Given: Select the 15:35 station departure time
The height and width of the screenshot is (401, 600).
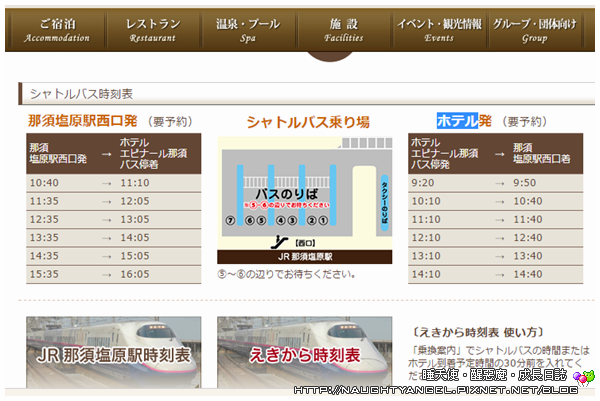Looking at the screenshot, I should (x=44, y=274).
